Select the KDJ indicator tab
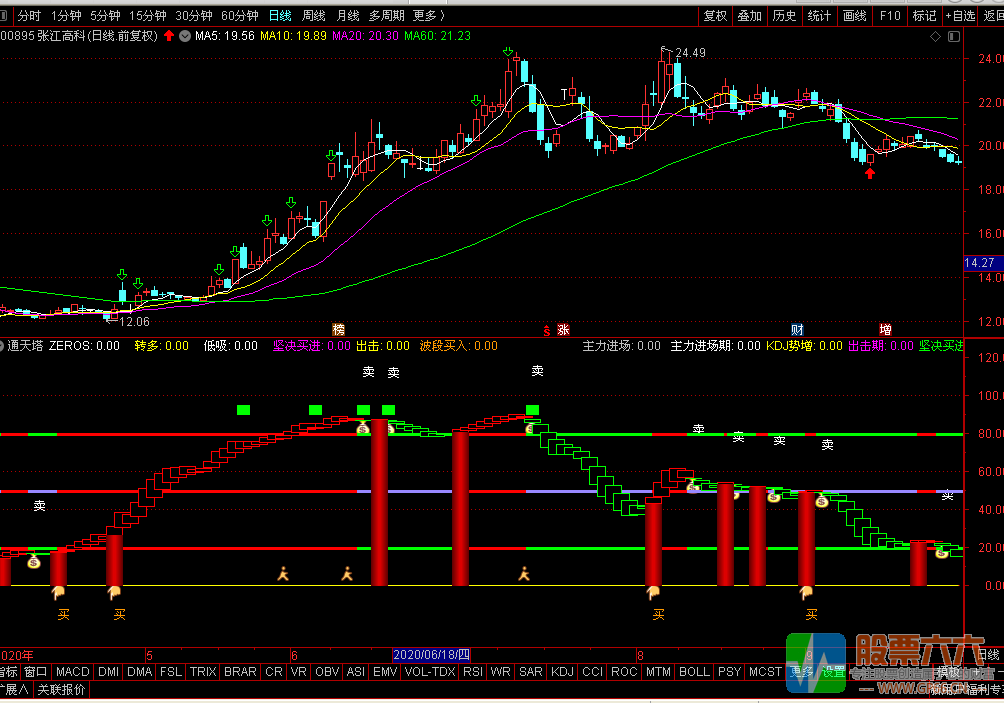The image size is (1004, 703). tap(562, 672)
